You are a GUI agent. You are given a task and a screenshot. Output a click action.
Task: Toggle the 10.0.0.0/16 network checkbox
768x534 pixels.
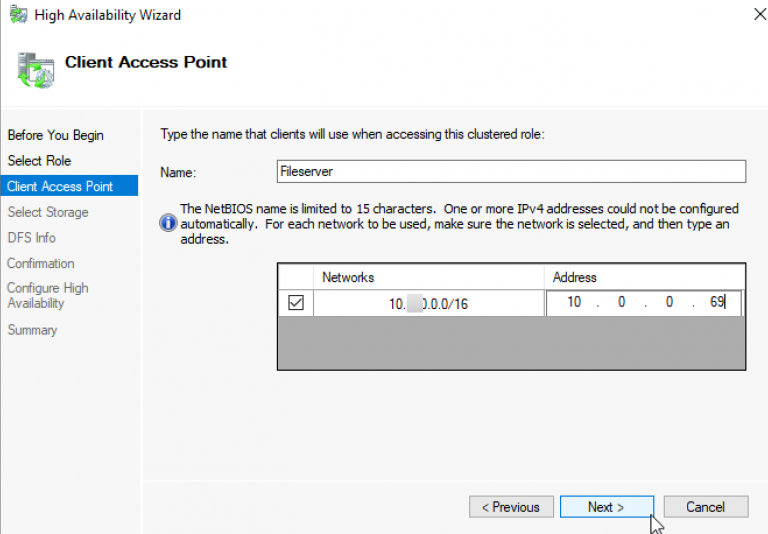point(296,303)
